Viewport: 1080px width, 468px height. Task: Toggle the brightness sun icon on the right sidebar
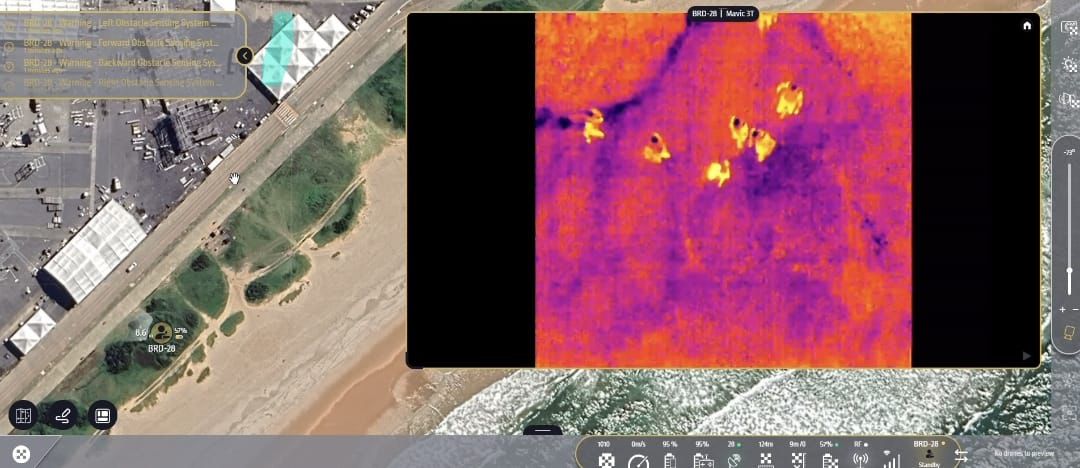click(1068, 65)
